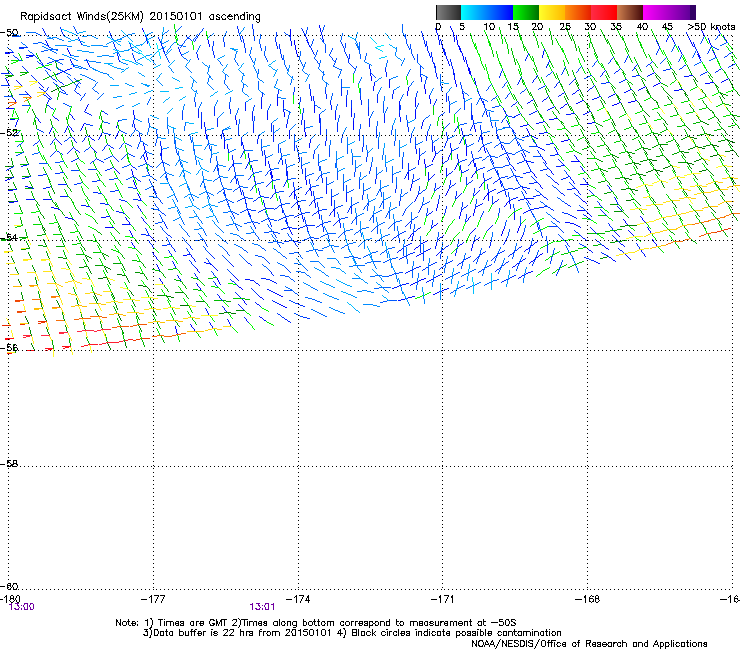740x650 pixels.
Task: Click the -180 longitude axis label
Action: click(x=10, y=599)
